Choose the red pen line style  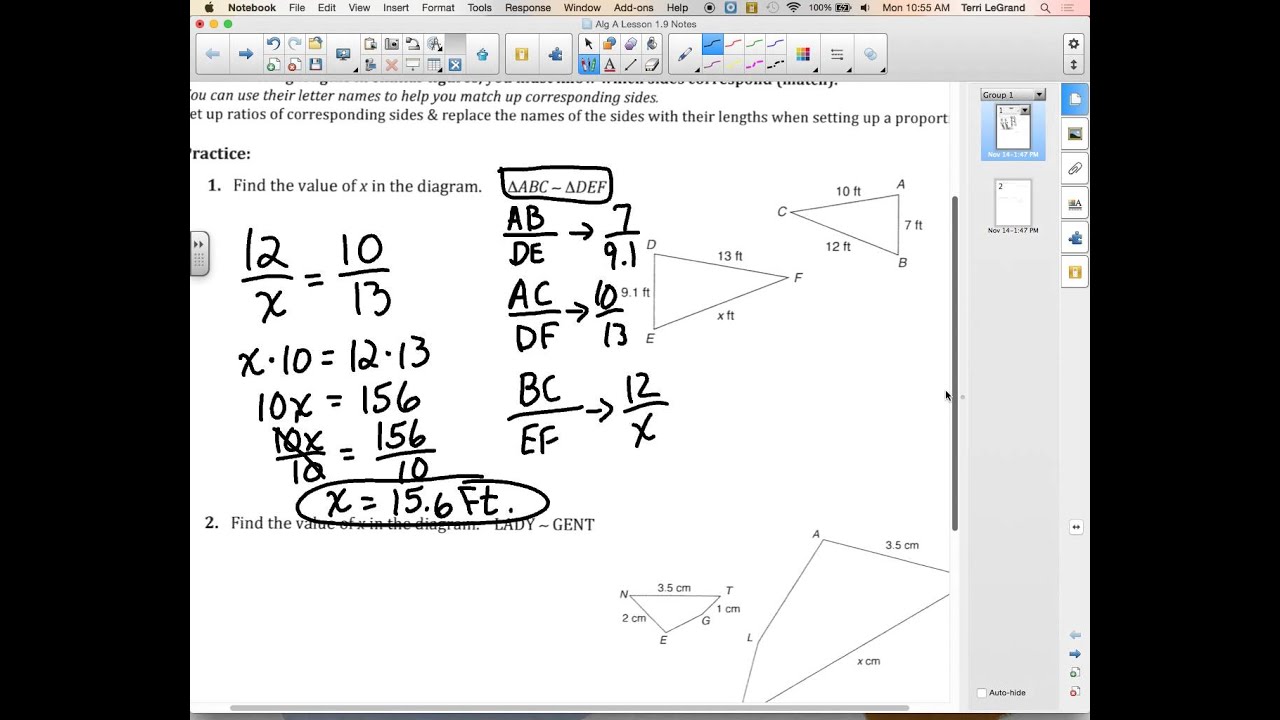(733, 44)
